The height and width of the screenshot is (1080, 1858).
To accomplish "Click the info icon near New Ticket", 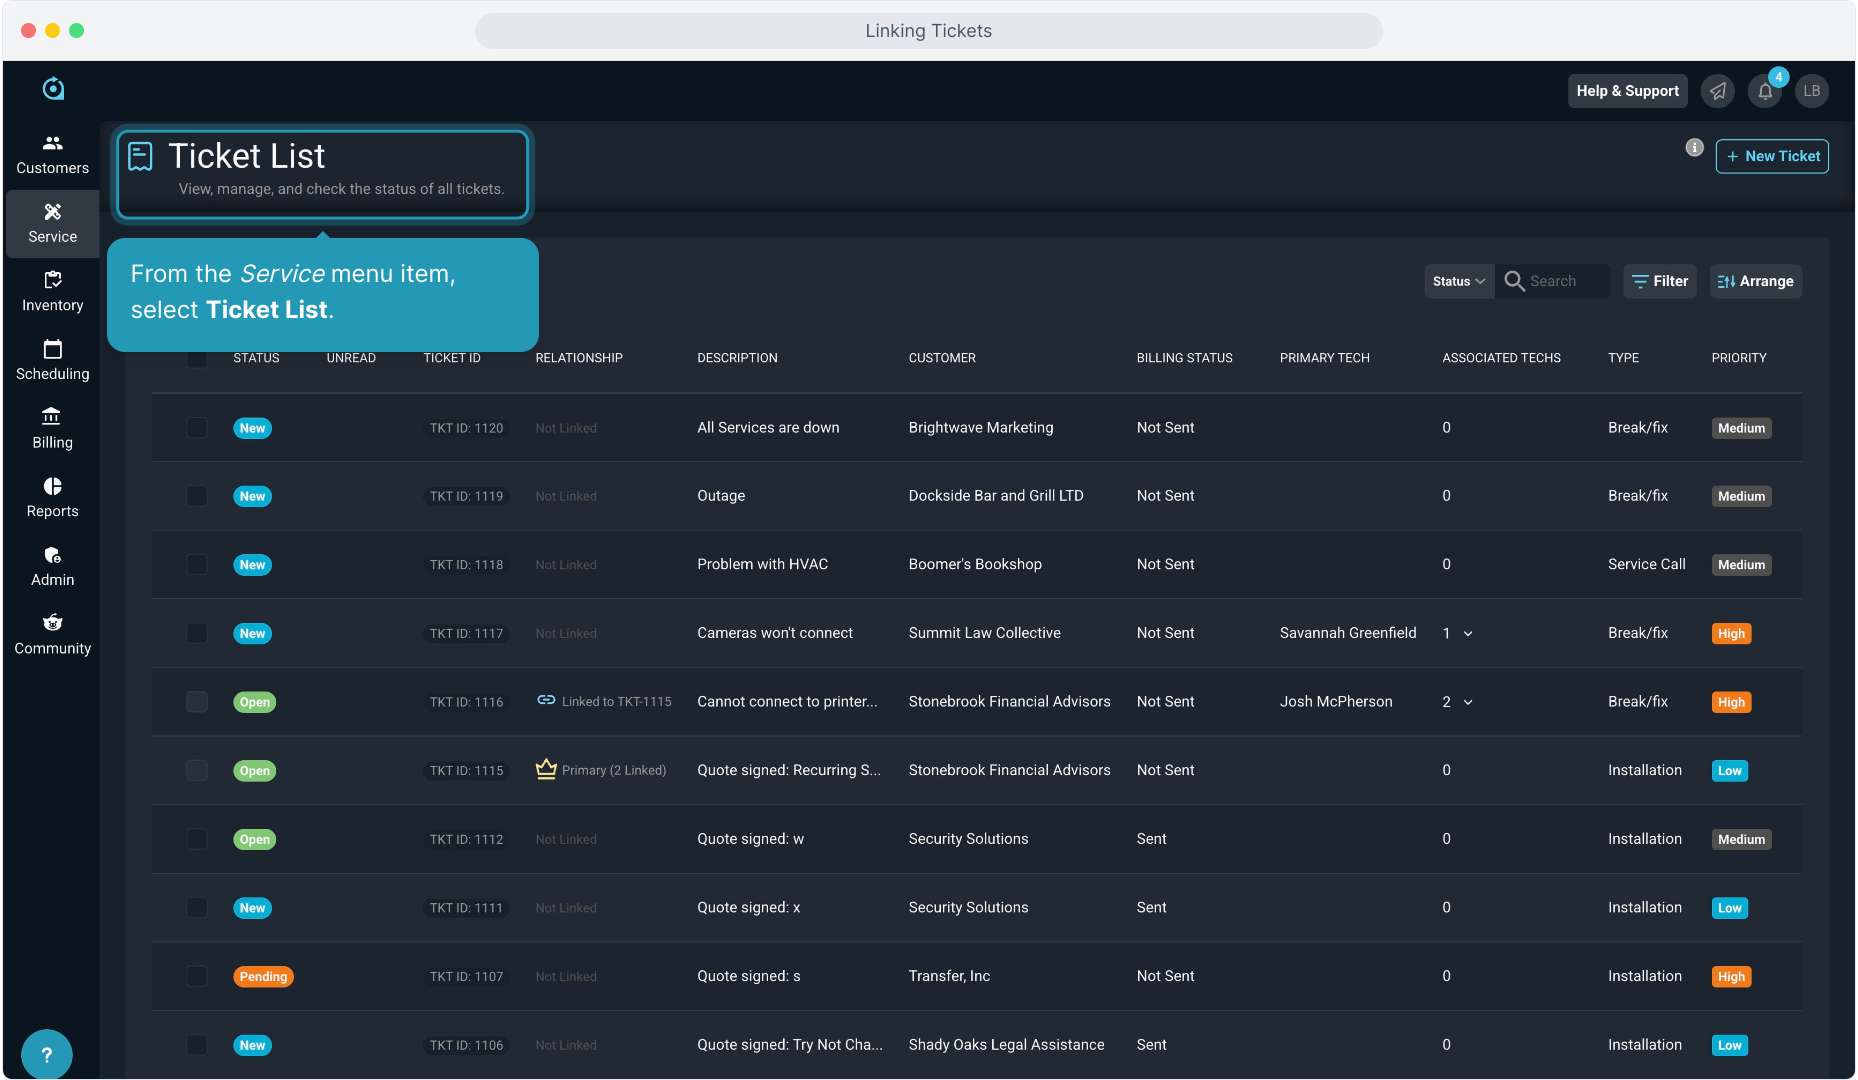I will (x=1694, y=148).
